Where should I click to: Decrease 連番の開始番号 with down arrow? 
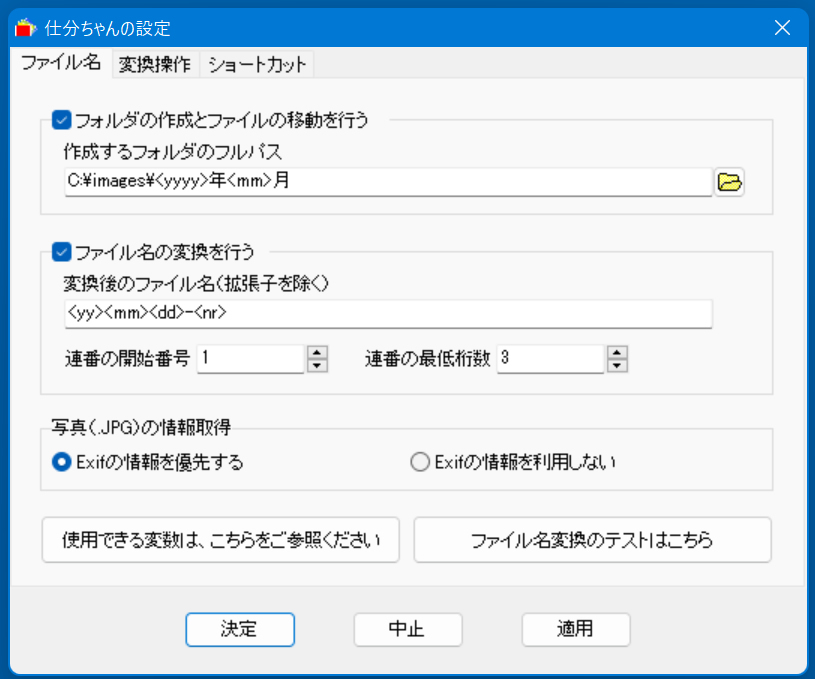[318, 365]
